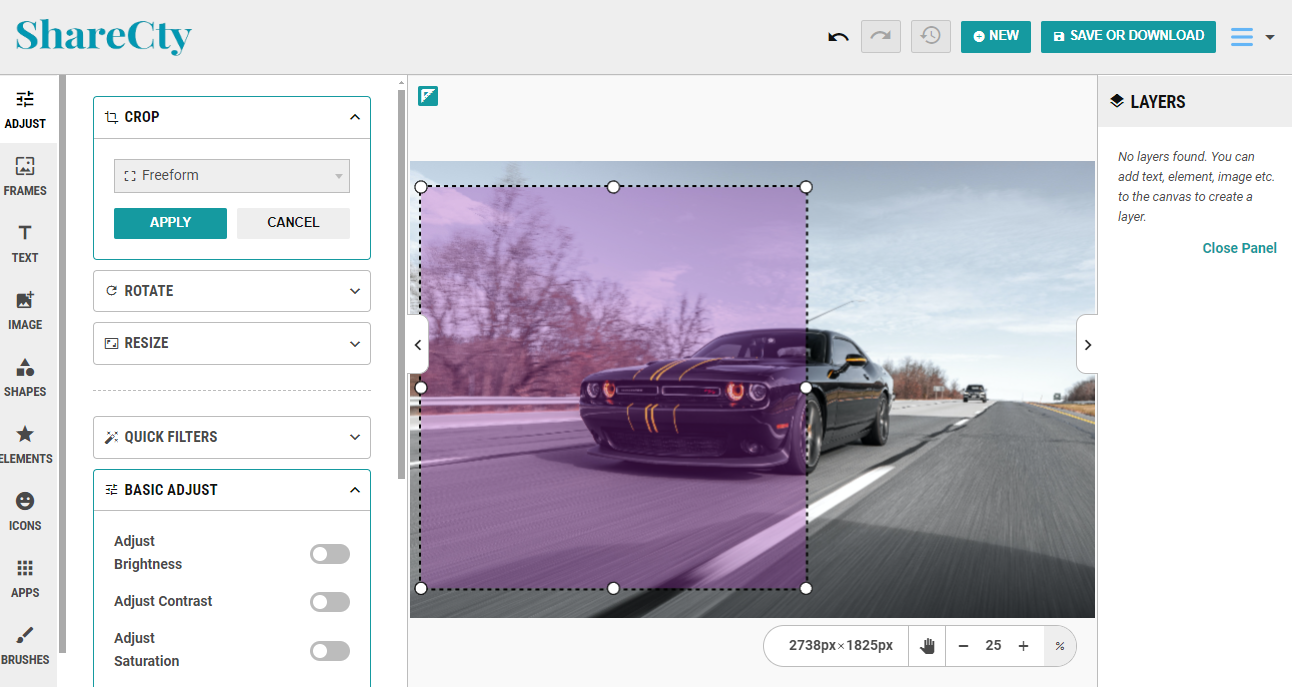Viewport: 1292px width, 687px height.
Task: Apply the current crop
Action: 170,223
